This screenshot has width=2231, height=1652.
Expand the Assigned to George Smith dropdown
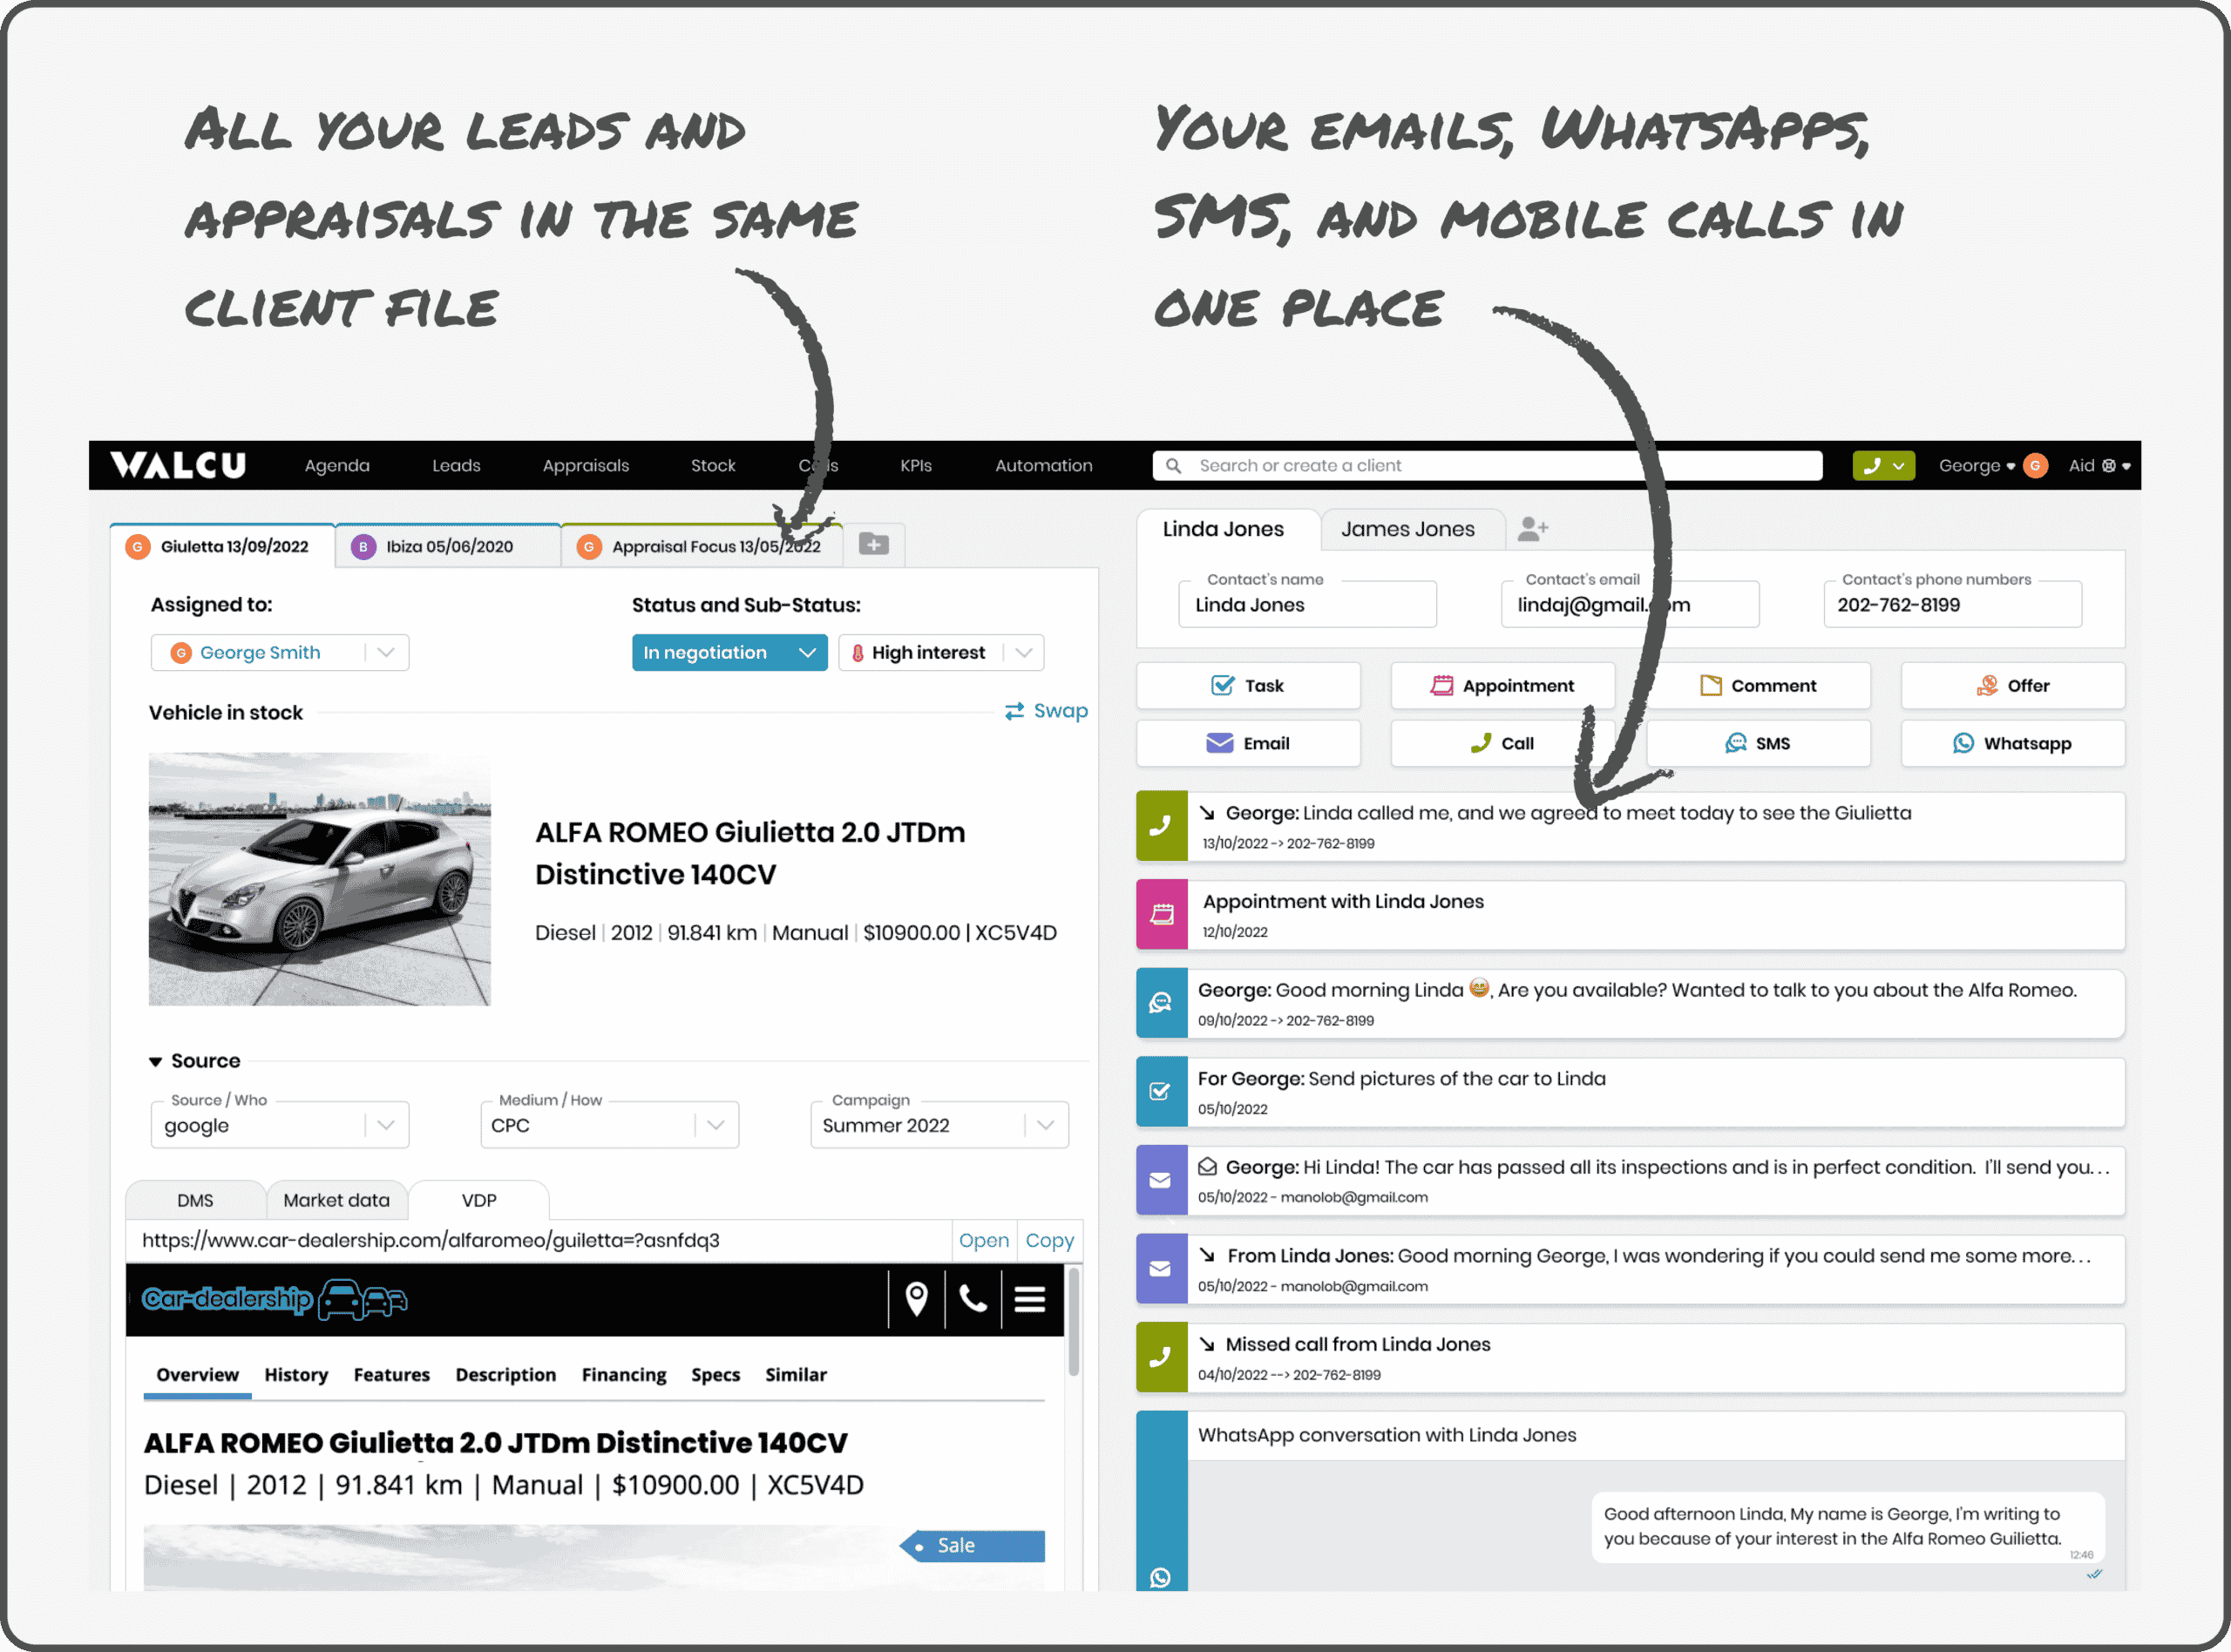[x=387, y=653]
